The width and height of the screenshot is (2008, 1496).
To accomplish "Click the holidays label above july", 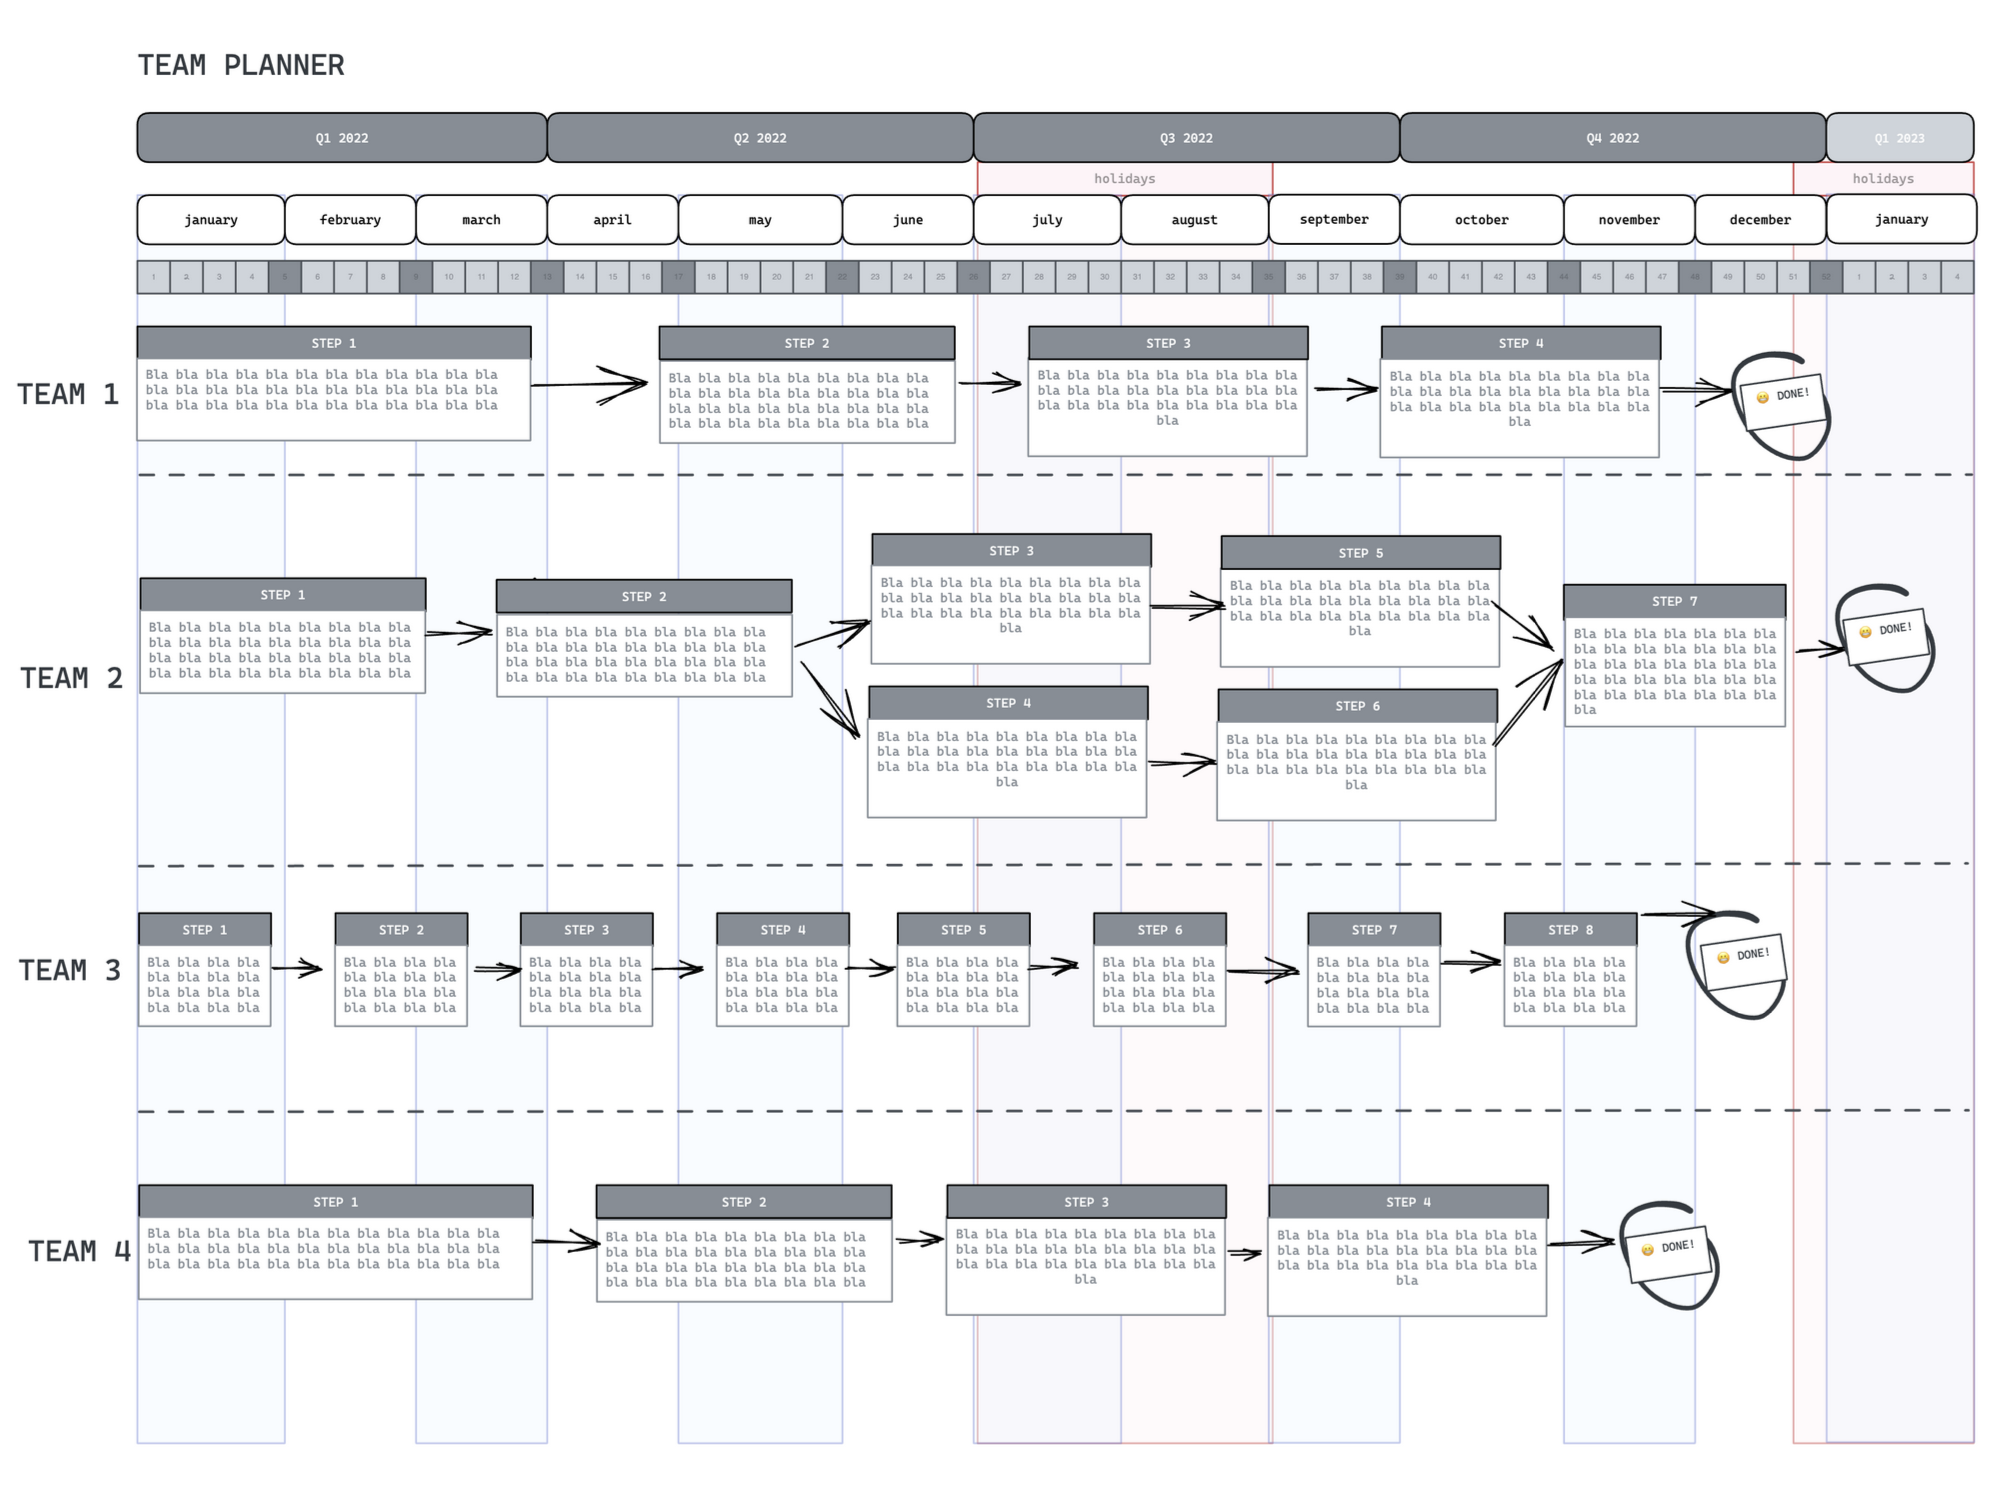I will pos(1124,179).
